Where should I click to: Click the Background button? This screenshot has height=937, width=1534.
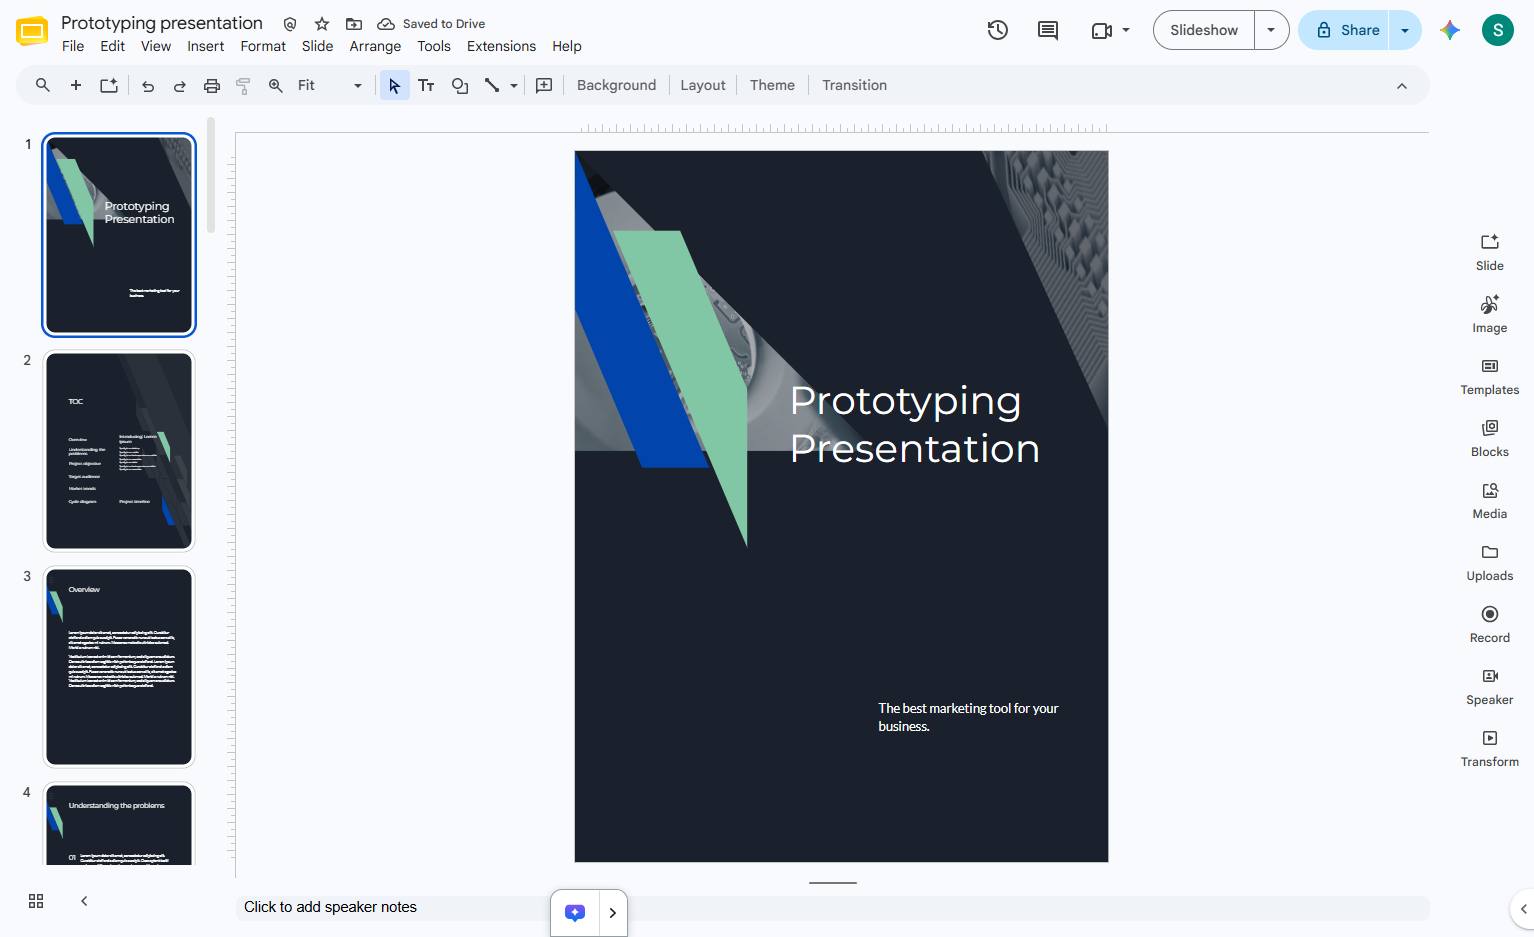pos(616,85)
